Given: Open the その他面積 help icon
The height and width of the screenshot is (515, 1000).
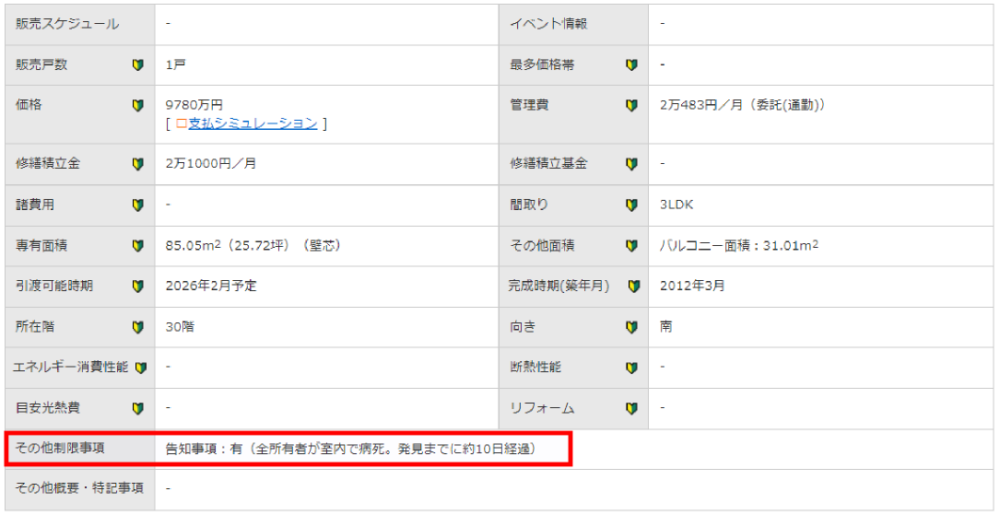Looking at the screenshot, I should (631, 245).
